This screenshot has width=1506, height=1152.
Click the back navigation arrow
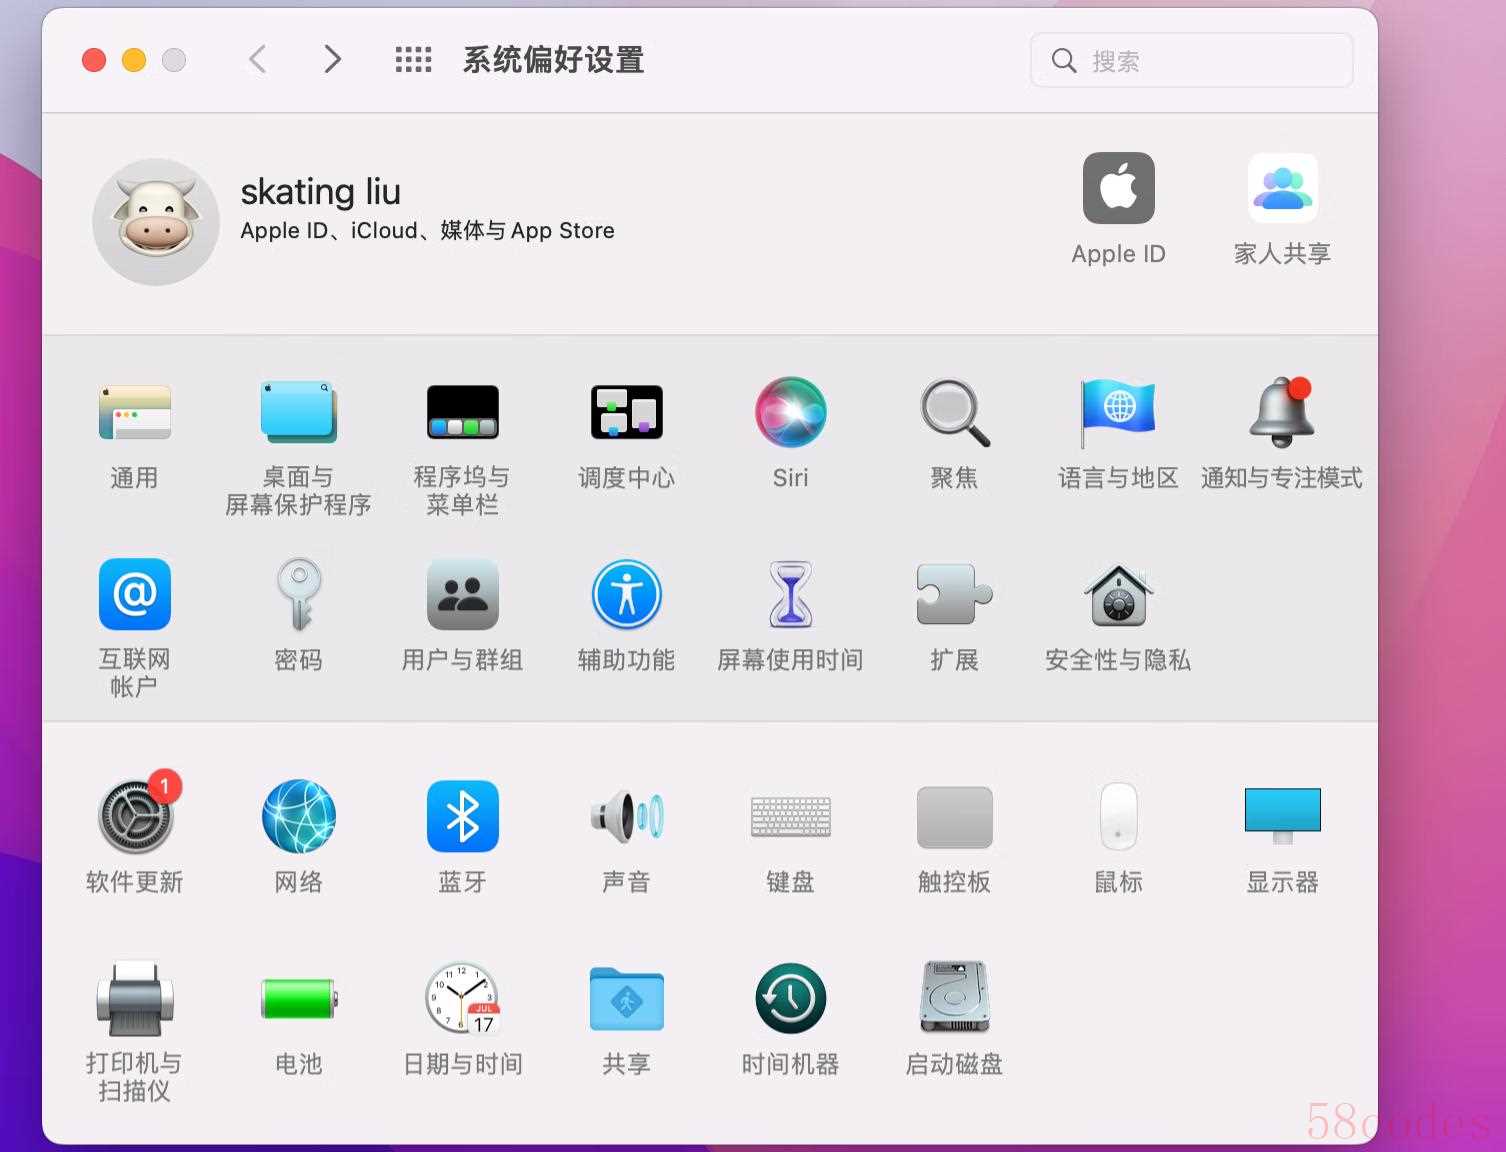point(258,60)
